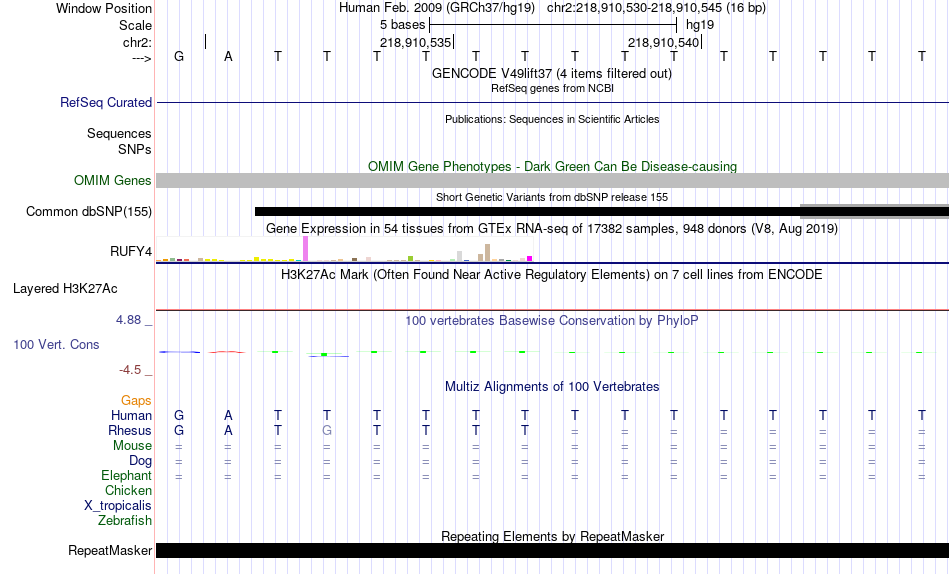The height and width of the screenshot is (574, 950).
Task: Click the A base in the sequence row
Action: click(x=228, y=56)
